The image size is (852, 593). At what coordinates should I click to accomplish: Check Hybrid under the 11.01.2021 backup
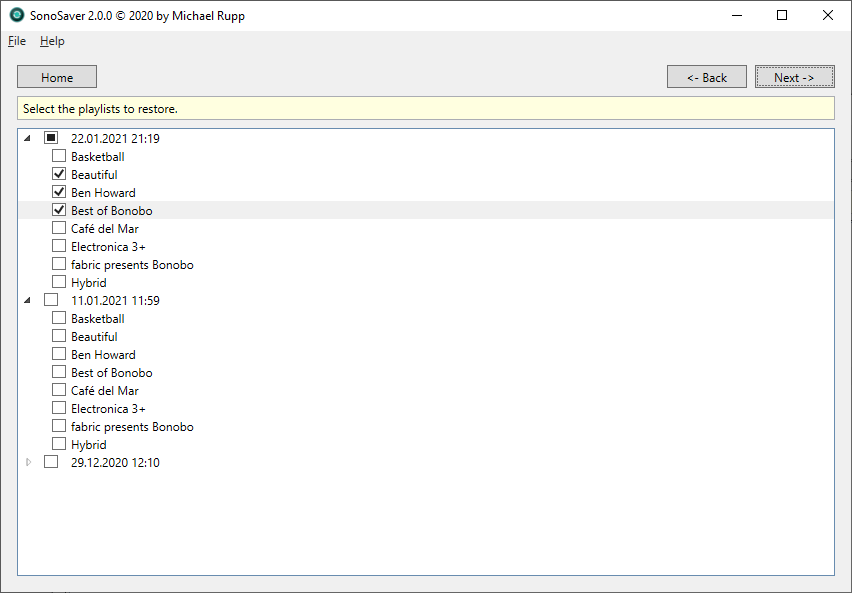(x=58, y=444)
